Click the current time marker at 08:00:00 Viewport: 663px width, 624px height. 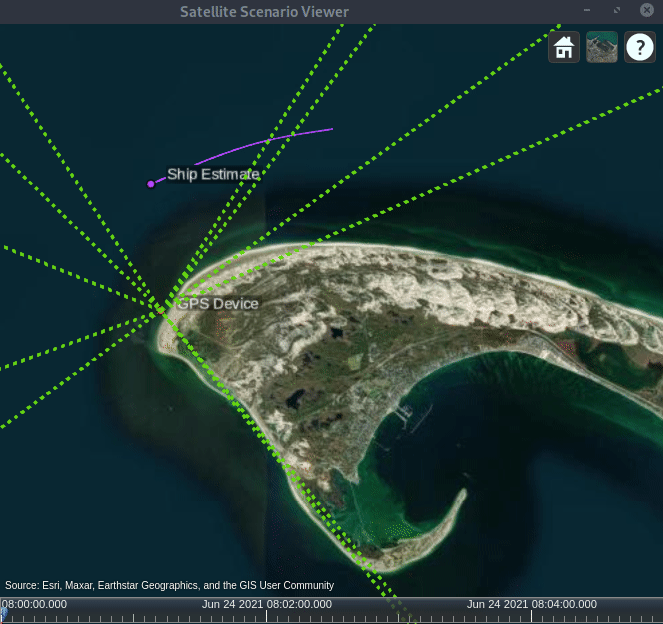tap(3, 610)
